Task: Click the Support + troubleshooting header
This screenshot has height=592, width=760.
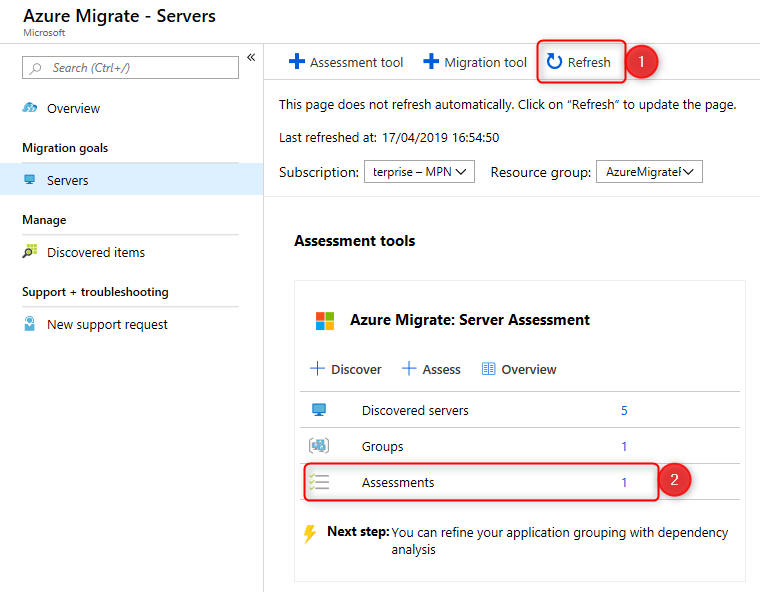Action: tap(95, 292)
